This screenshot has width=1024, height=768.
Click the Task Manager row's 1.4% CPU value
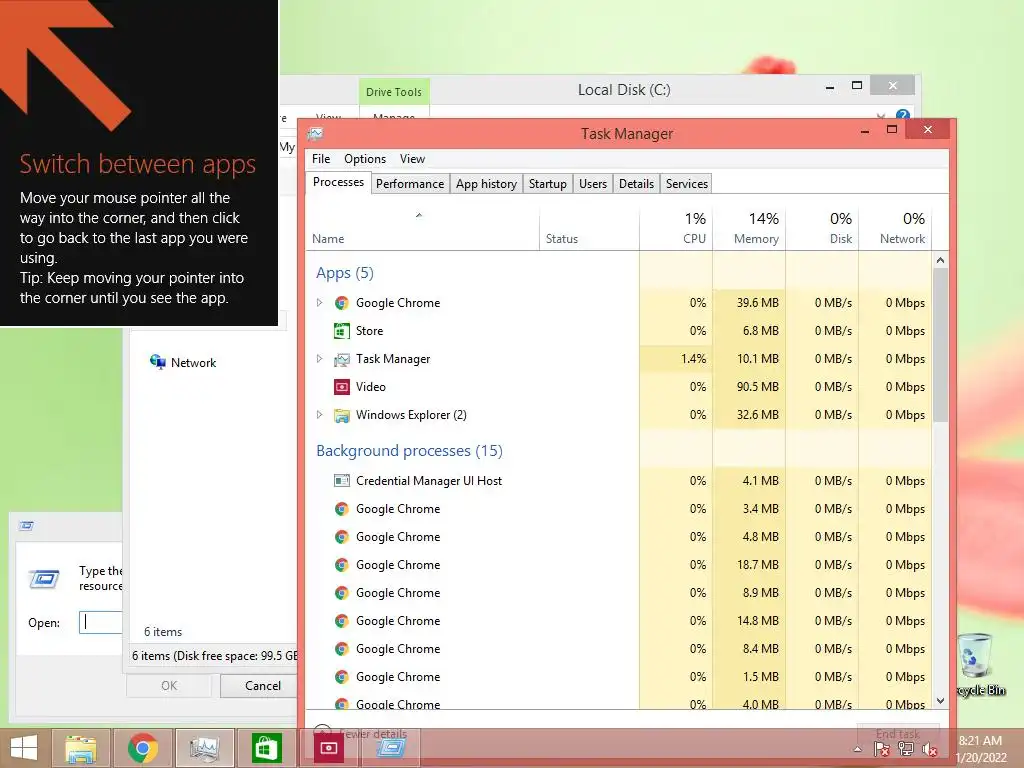[694, 359]
